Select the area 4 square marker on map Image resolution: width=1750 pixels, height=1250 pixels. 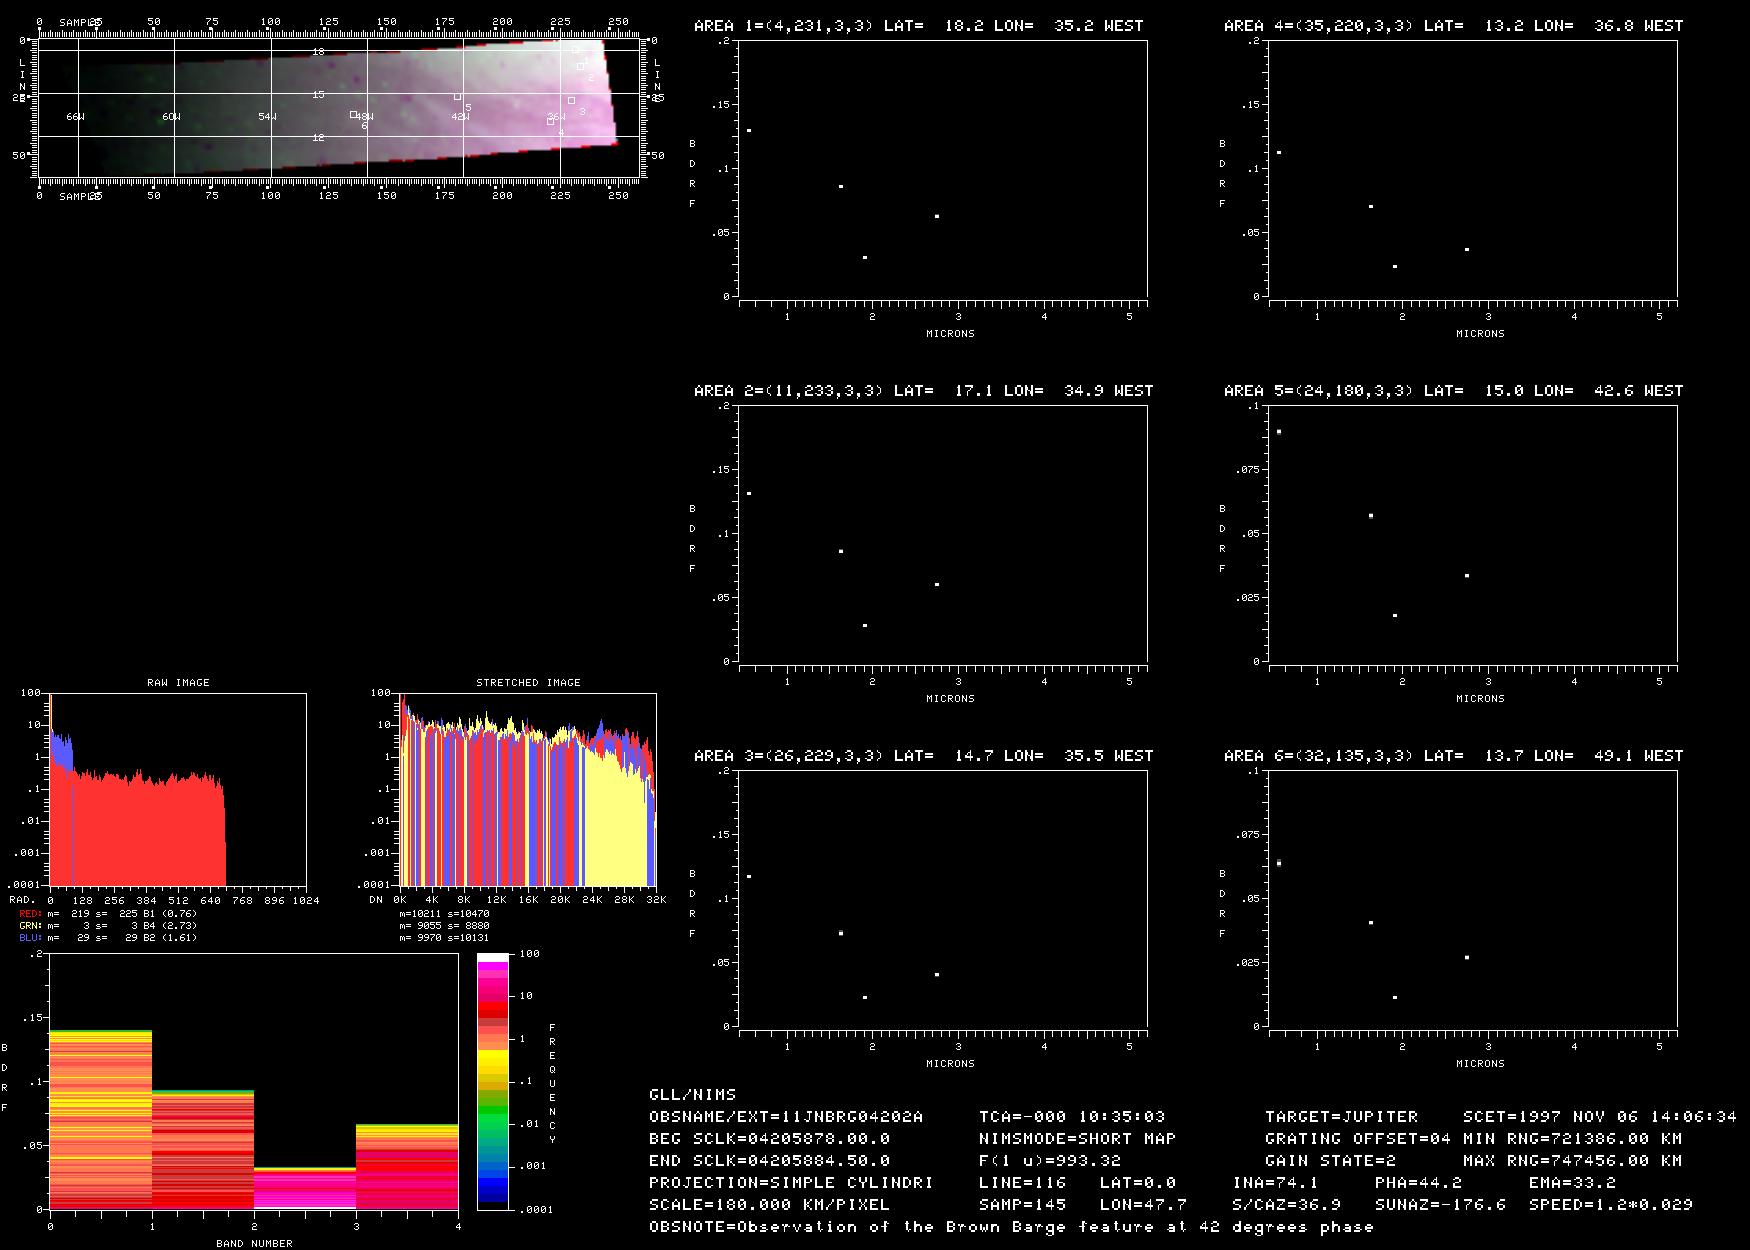pyautogui.click(x=550, y=122)
